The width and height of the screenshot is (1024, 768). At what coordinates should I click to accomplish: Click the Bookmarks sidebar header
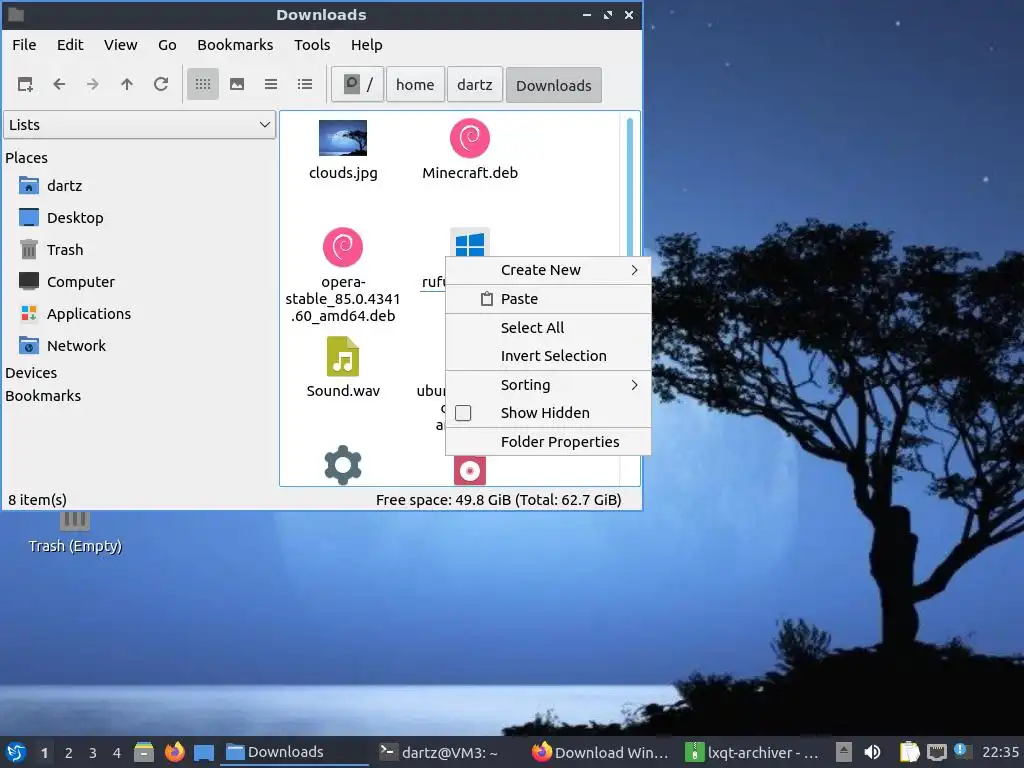pyautogui.click(x=43, y=396)
